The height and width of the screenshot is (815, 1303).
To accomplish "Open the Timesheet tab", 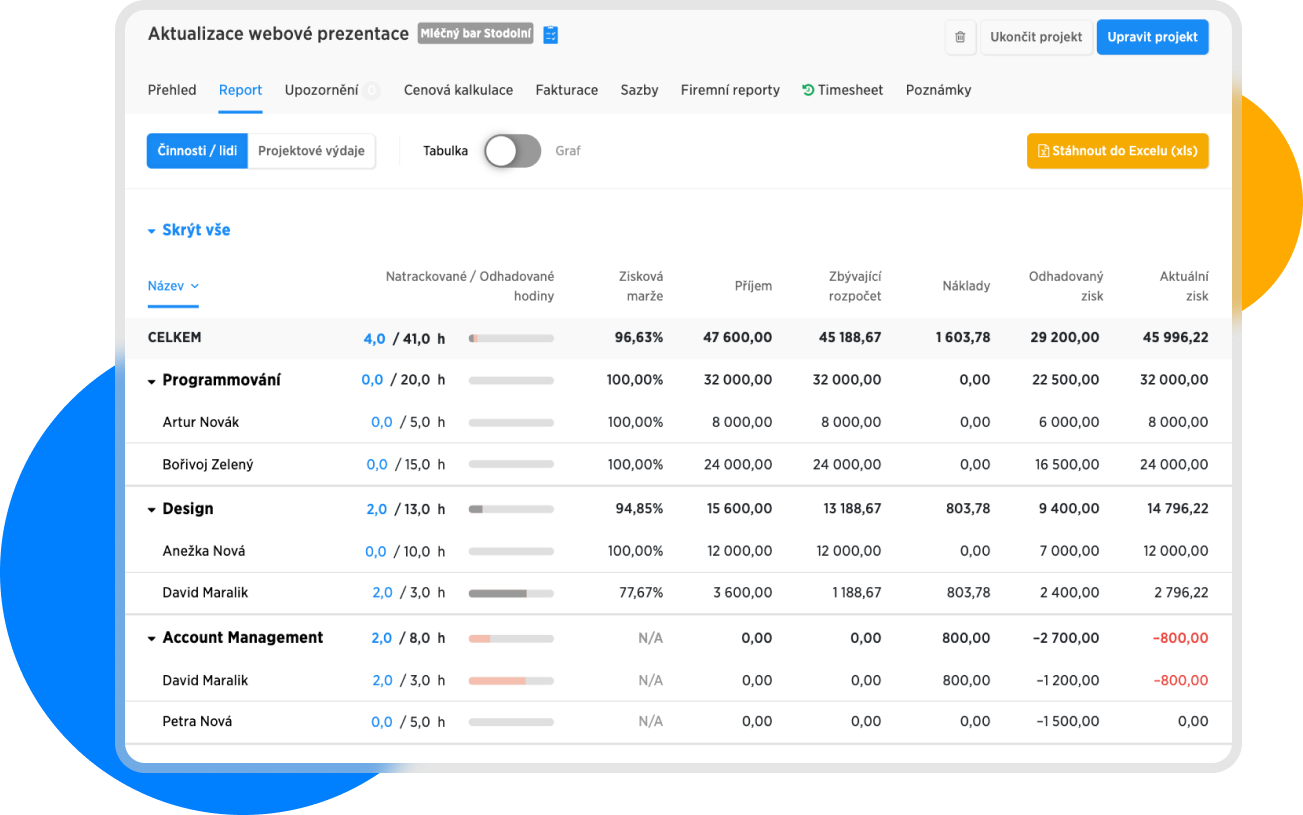I will (x=842, y=90).
